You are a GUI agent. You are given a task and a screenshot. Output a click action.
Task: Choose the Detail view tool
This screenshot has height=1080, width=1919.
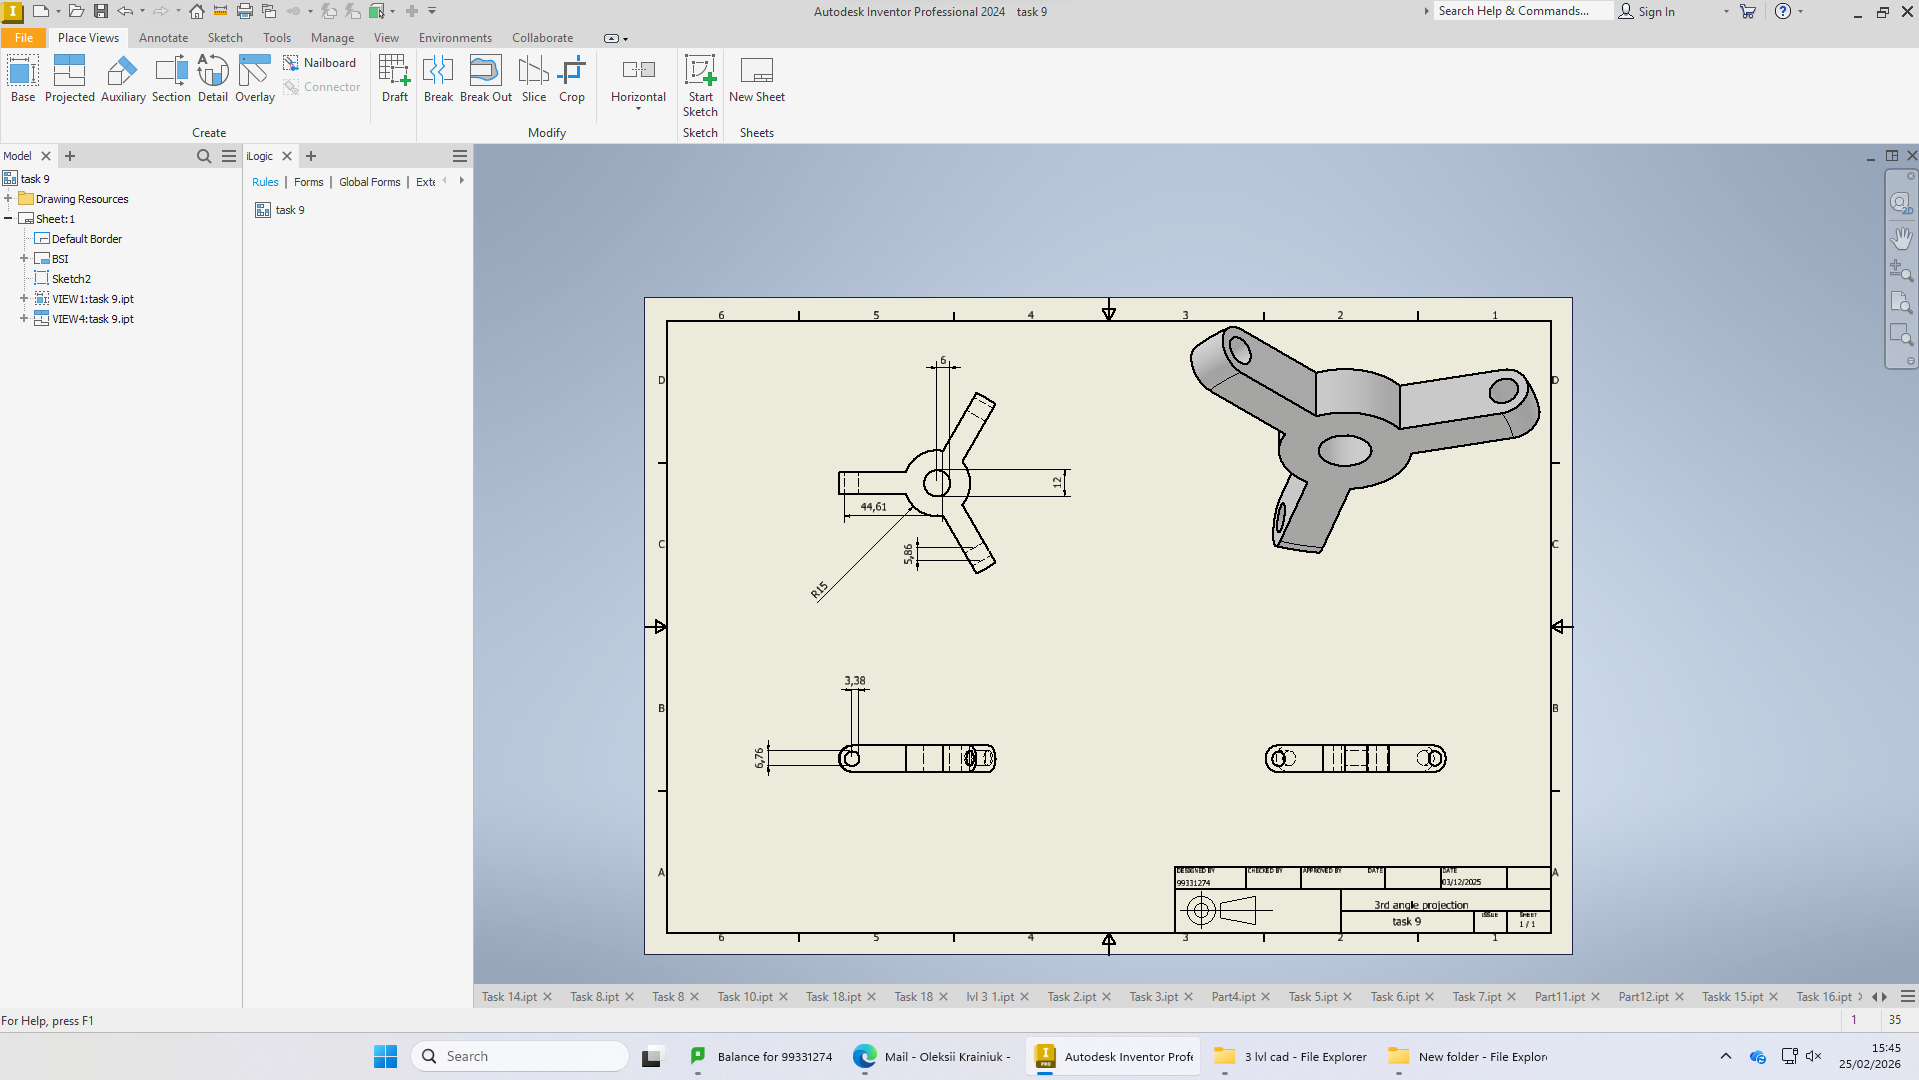[213, 79]
